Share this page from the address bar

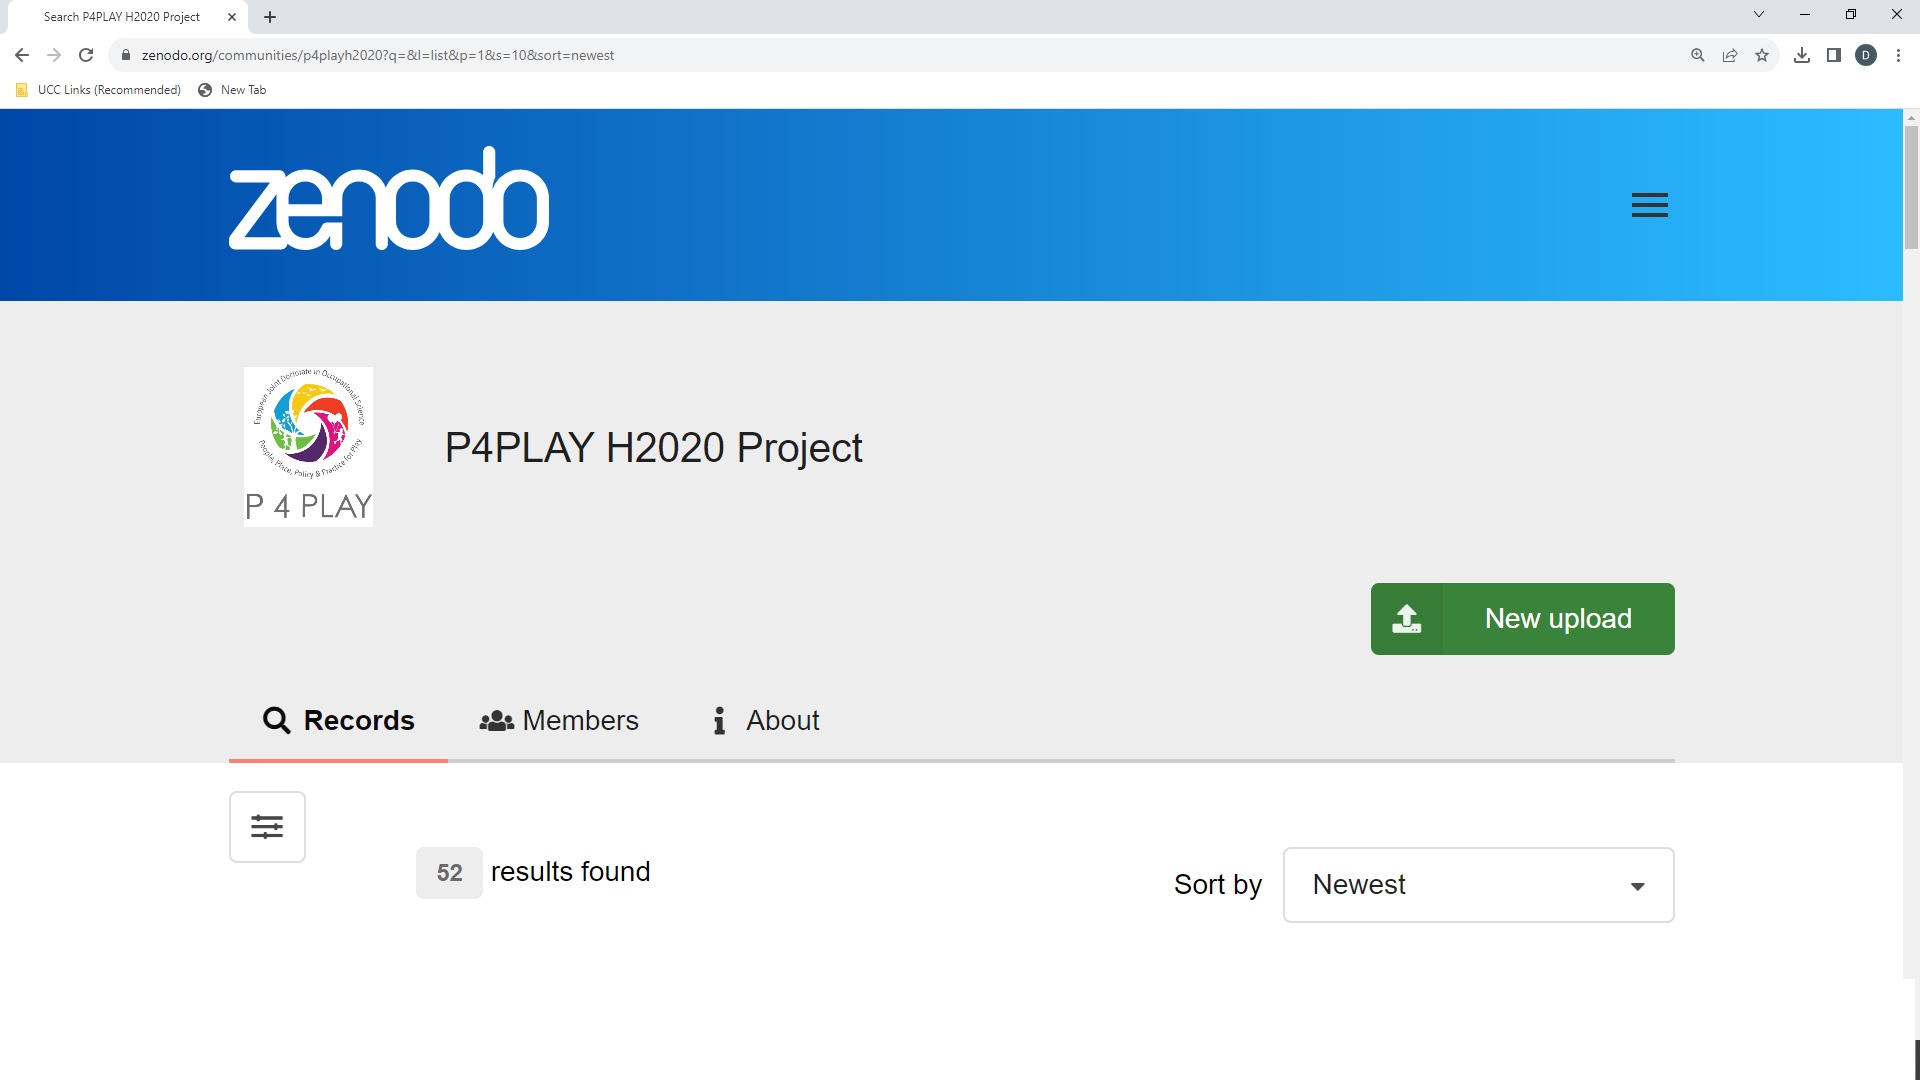click(1730, 55)
